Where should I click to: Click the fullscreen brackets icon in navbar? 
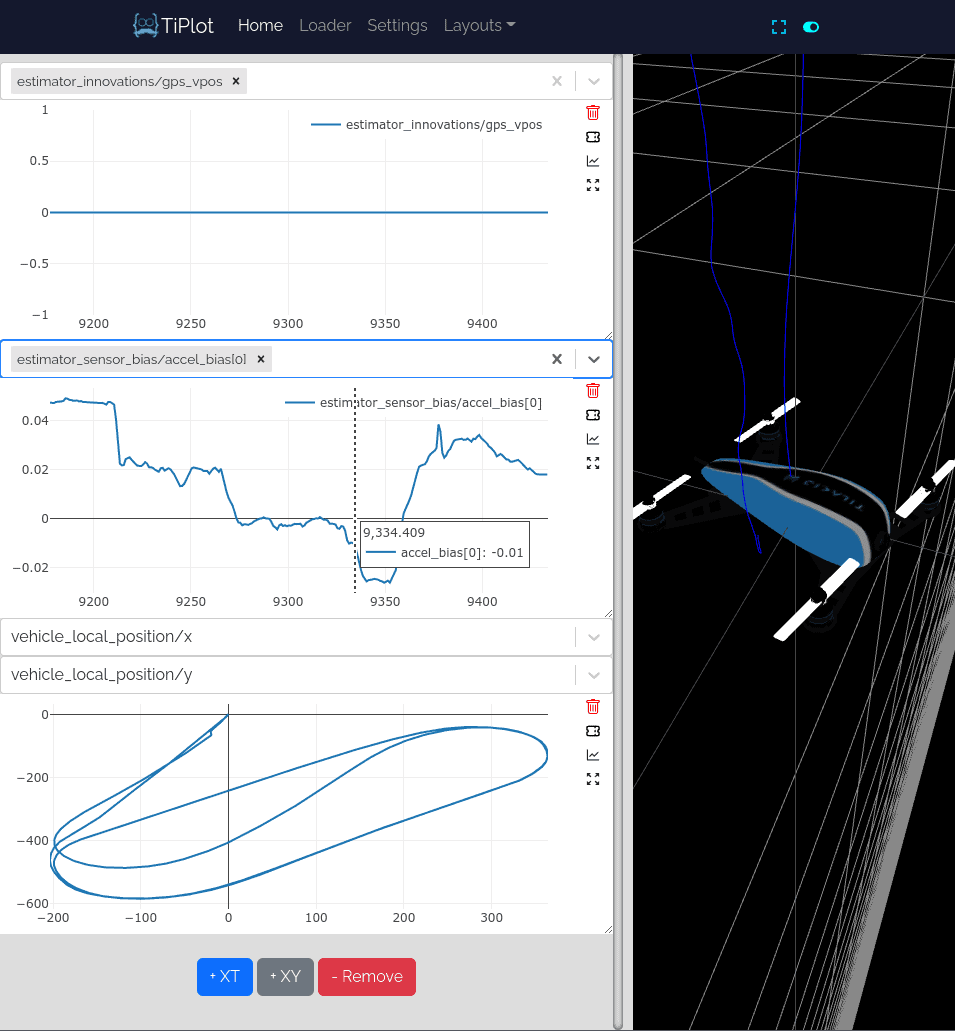779,27
